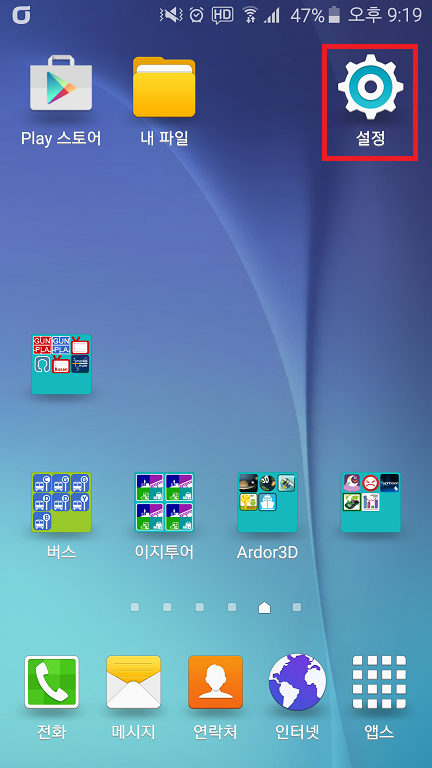Launch the 전화 phone app
Screen dimensions: 432x768
point(51,682)
